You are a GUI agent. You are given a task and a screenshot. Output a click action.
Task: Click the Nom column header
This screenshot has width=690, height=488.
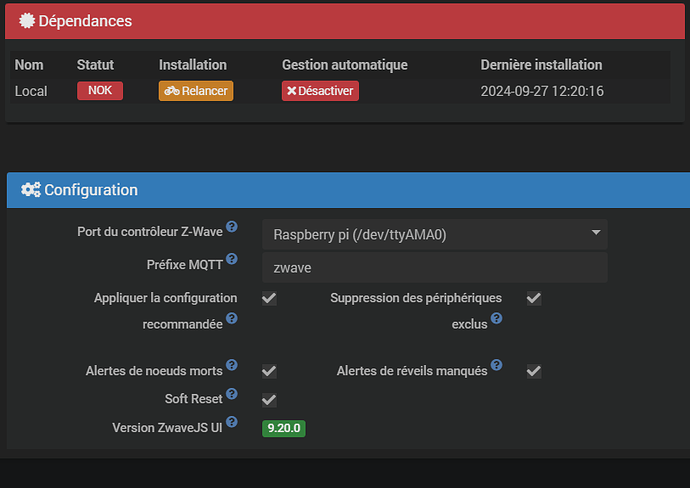click(x=29, y=65)
